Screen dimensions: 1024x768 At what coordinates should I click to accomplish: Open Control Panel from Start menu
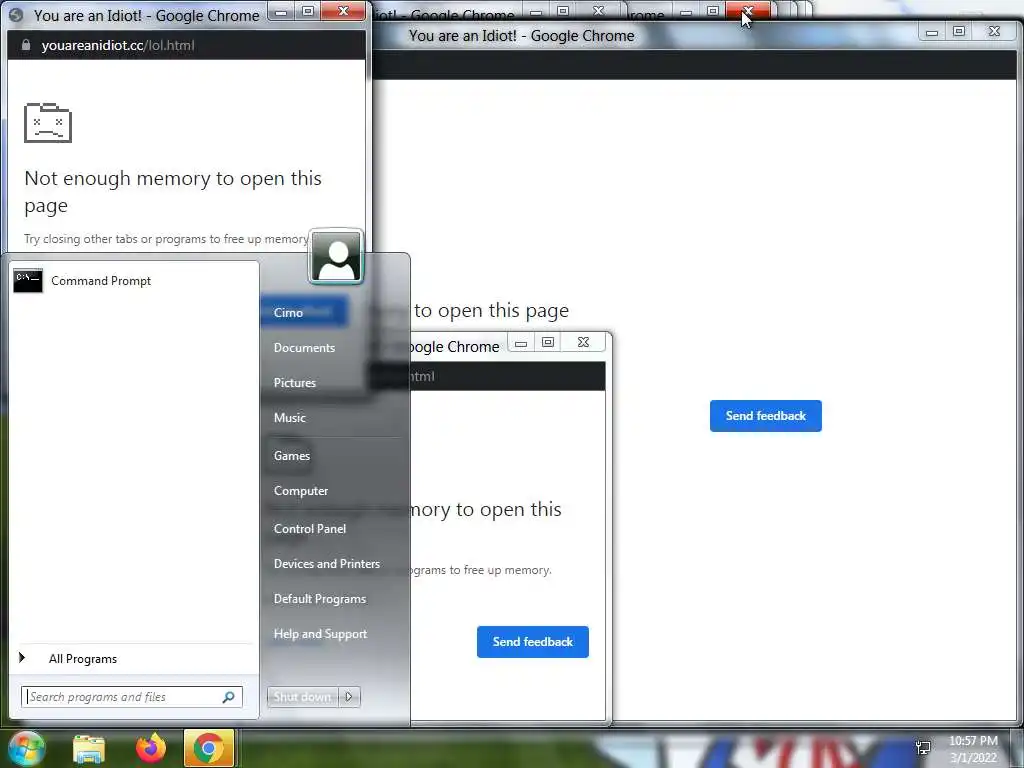310,528
